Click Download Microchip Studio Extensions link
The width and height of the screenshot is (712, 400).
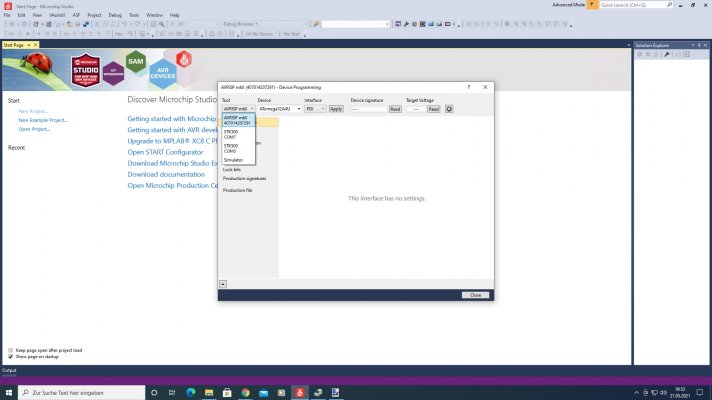point(172,163)
